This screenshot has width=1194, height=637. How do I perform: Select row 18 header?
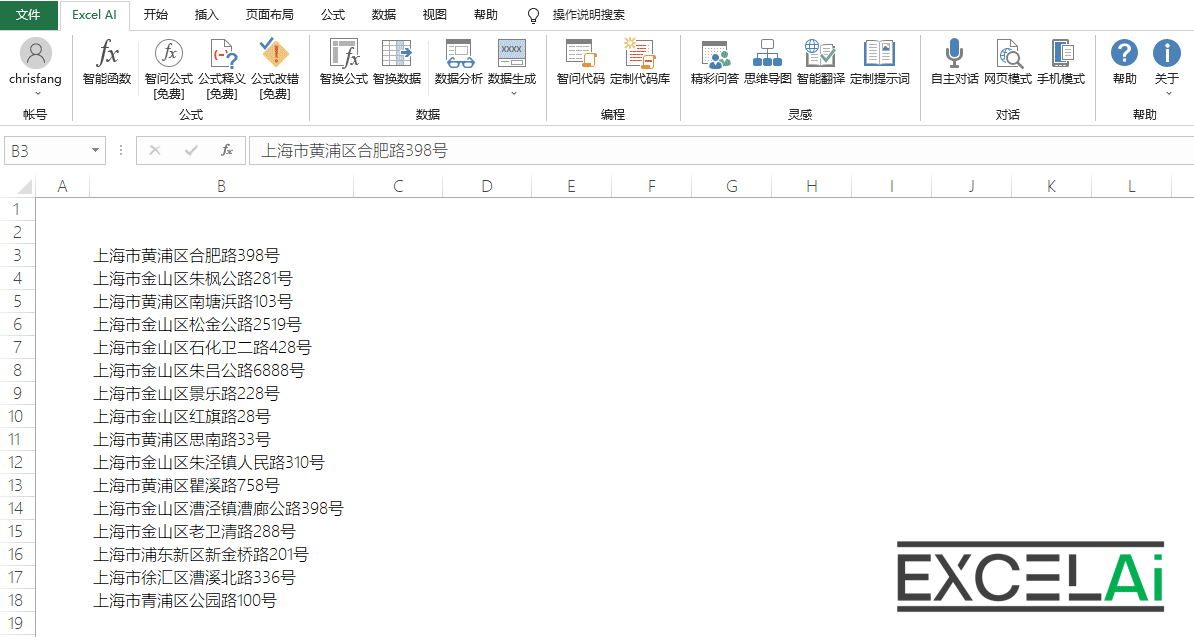(18, 600)
